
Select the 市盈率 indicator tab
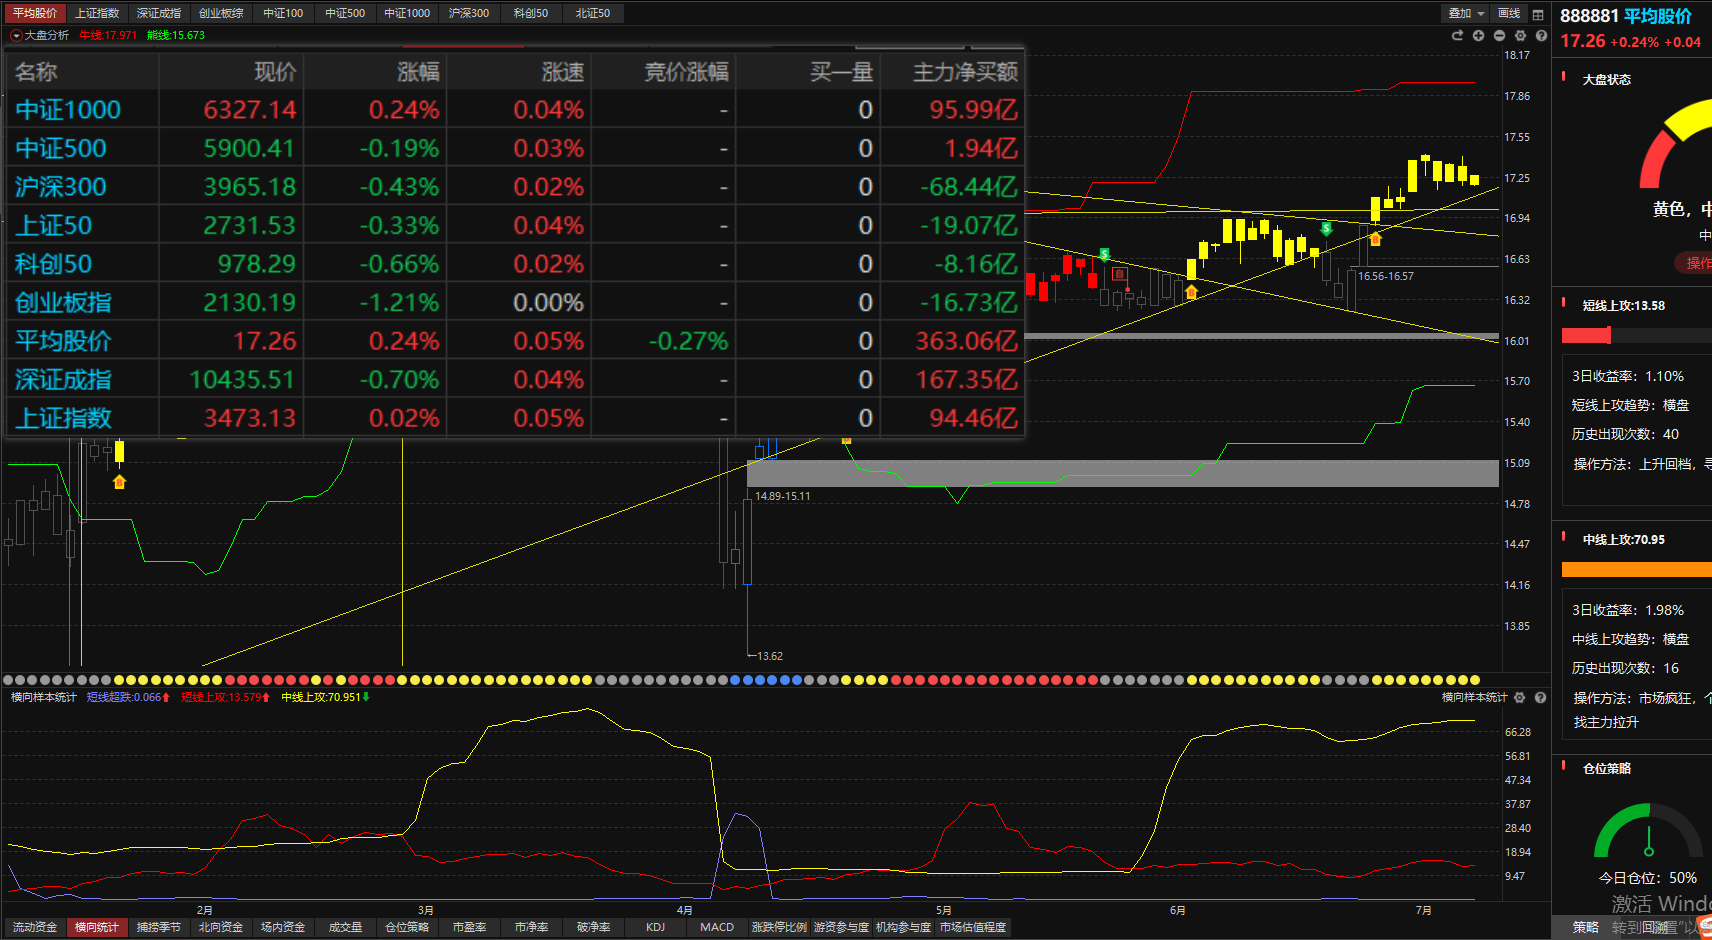tap(469, 927)
